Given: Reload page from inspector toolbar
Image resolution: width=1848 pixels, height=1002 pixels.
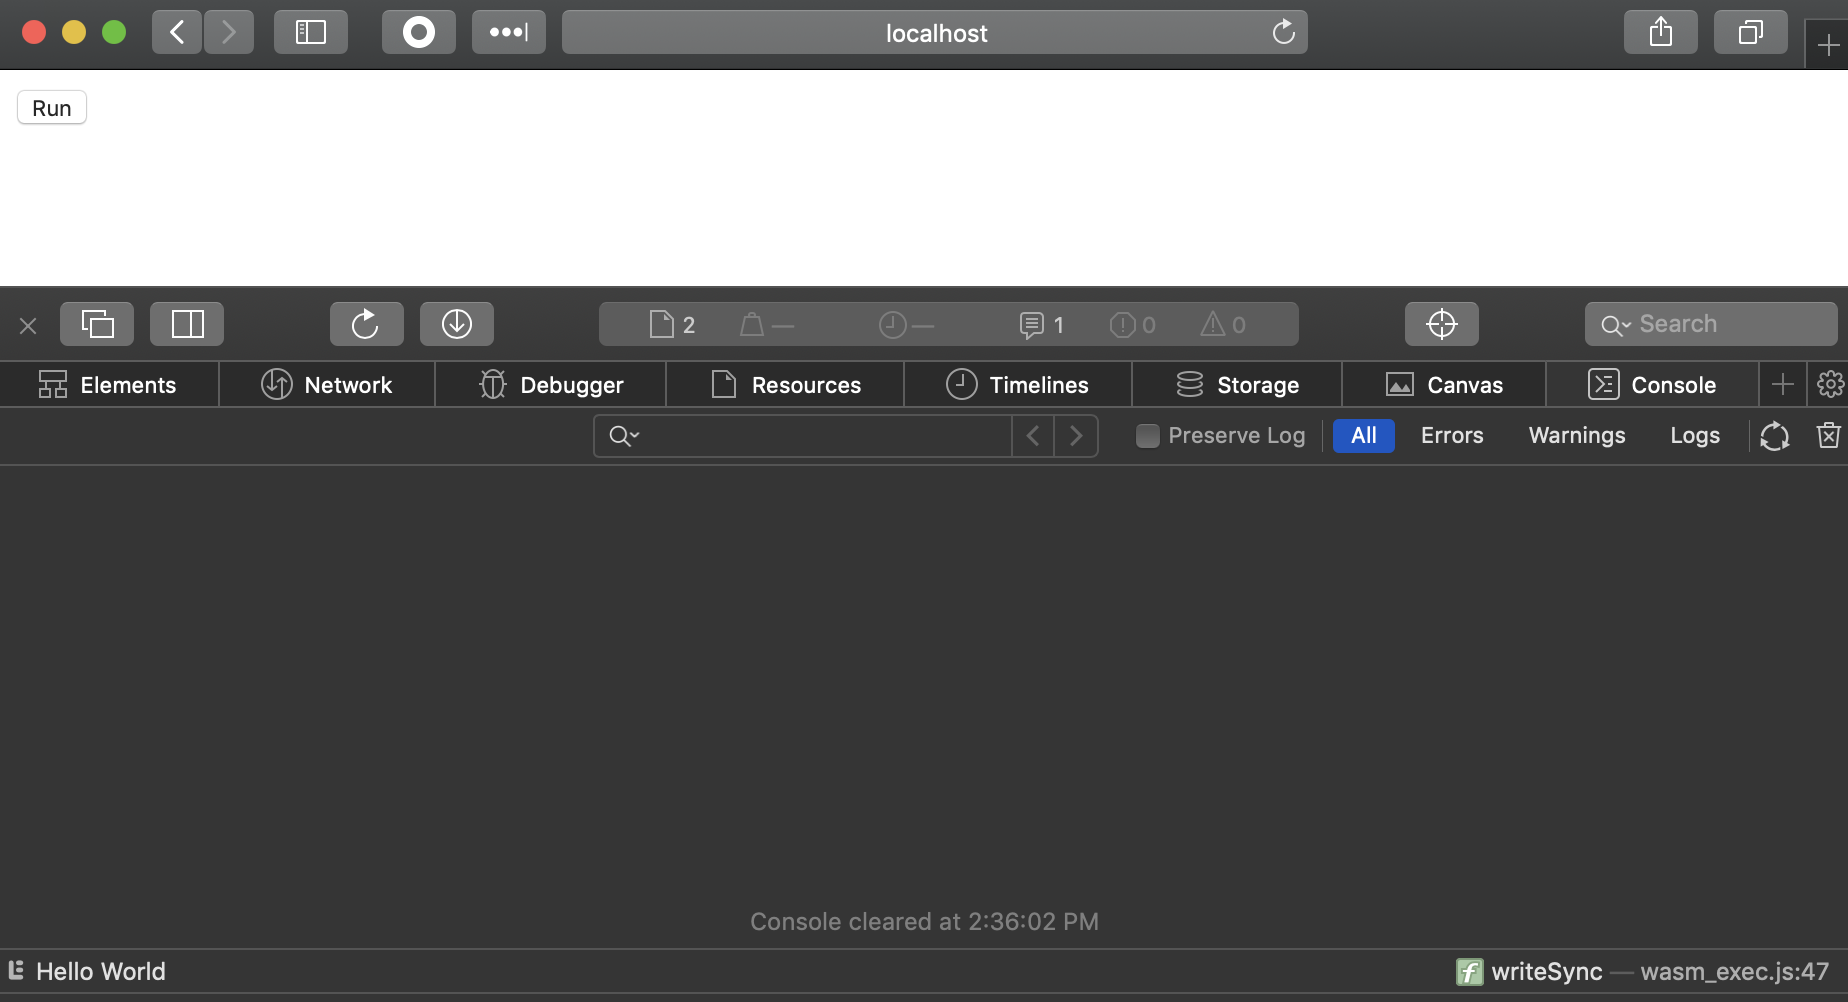Looking at the screenshot, I should tap(367, 324).
